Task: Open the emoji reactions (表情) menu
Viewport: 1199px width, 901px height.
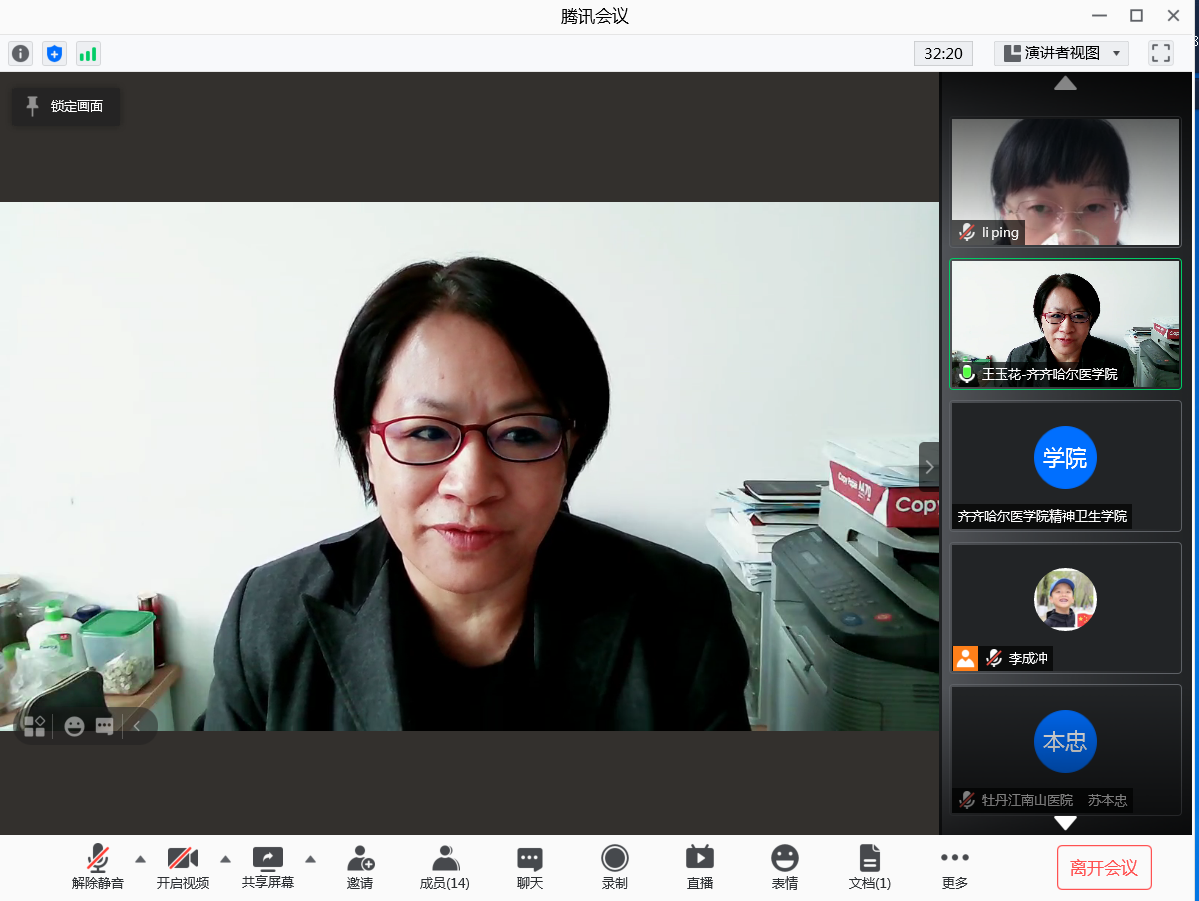Action: [x=785, y=867]
